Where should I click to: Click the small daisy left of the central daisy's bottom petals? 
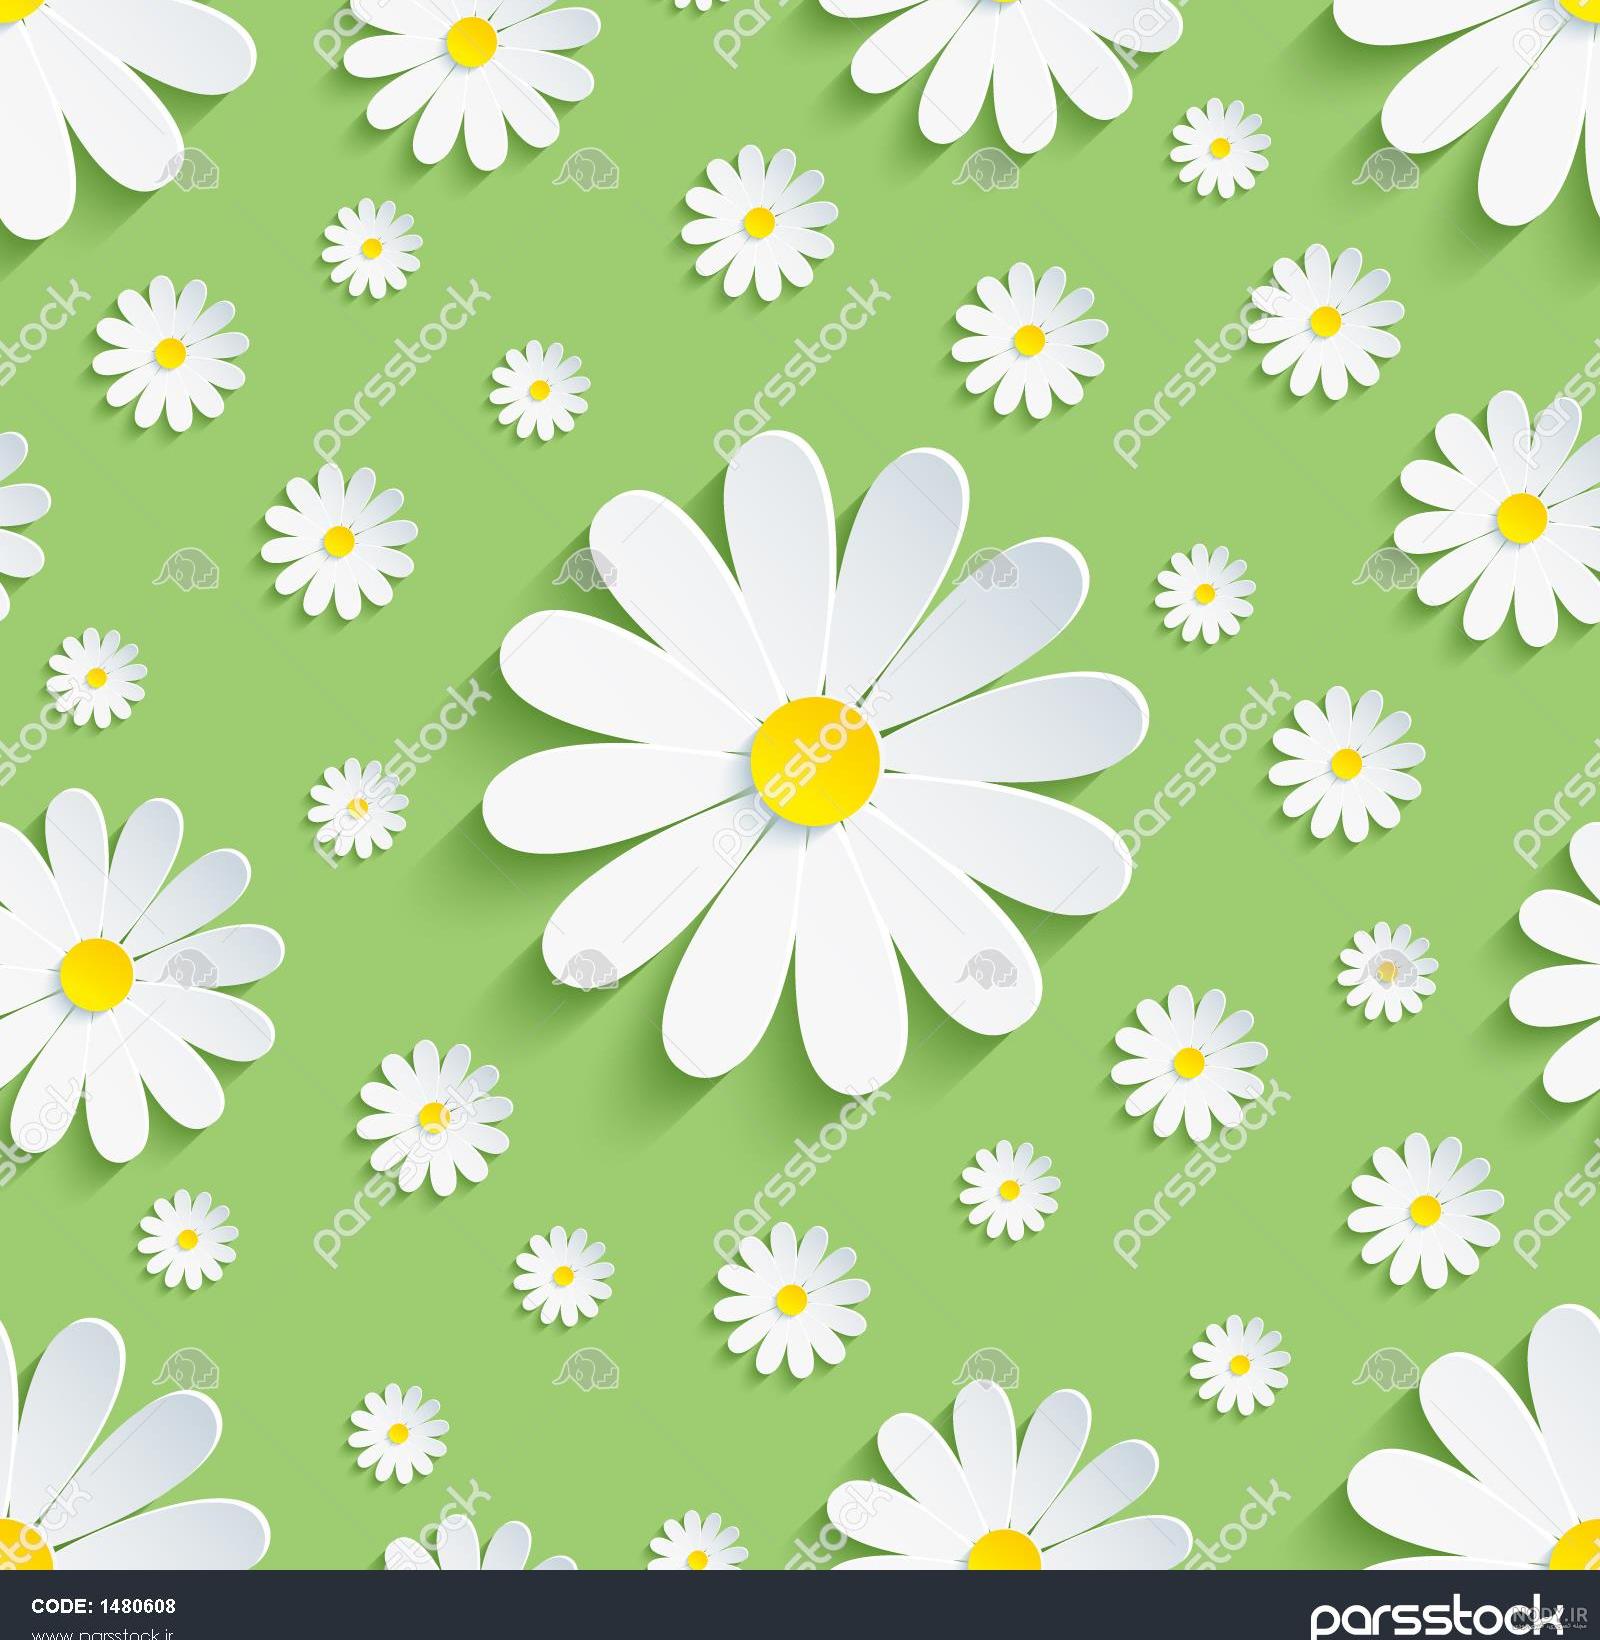[431, 1115]
